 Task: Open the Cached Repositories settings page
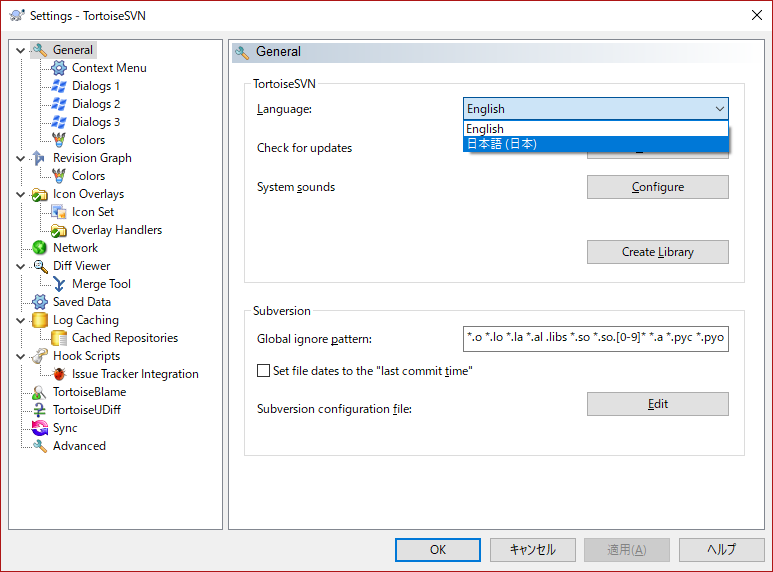125,338
